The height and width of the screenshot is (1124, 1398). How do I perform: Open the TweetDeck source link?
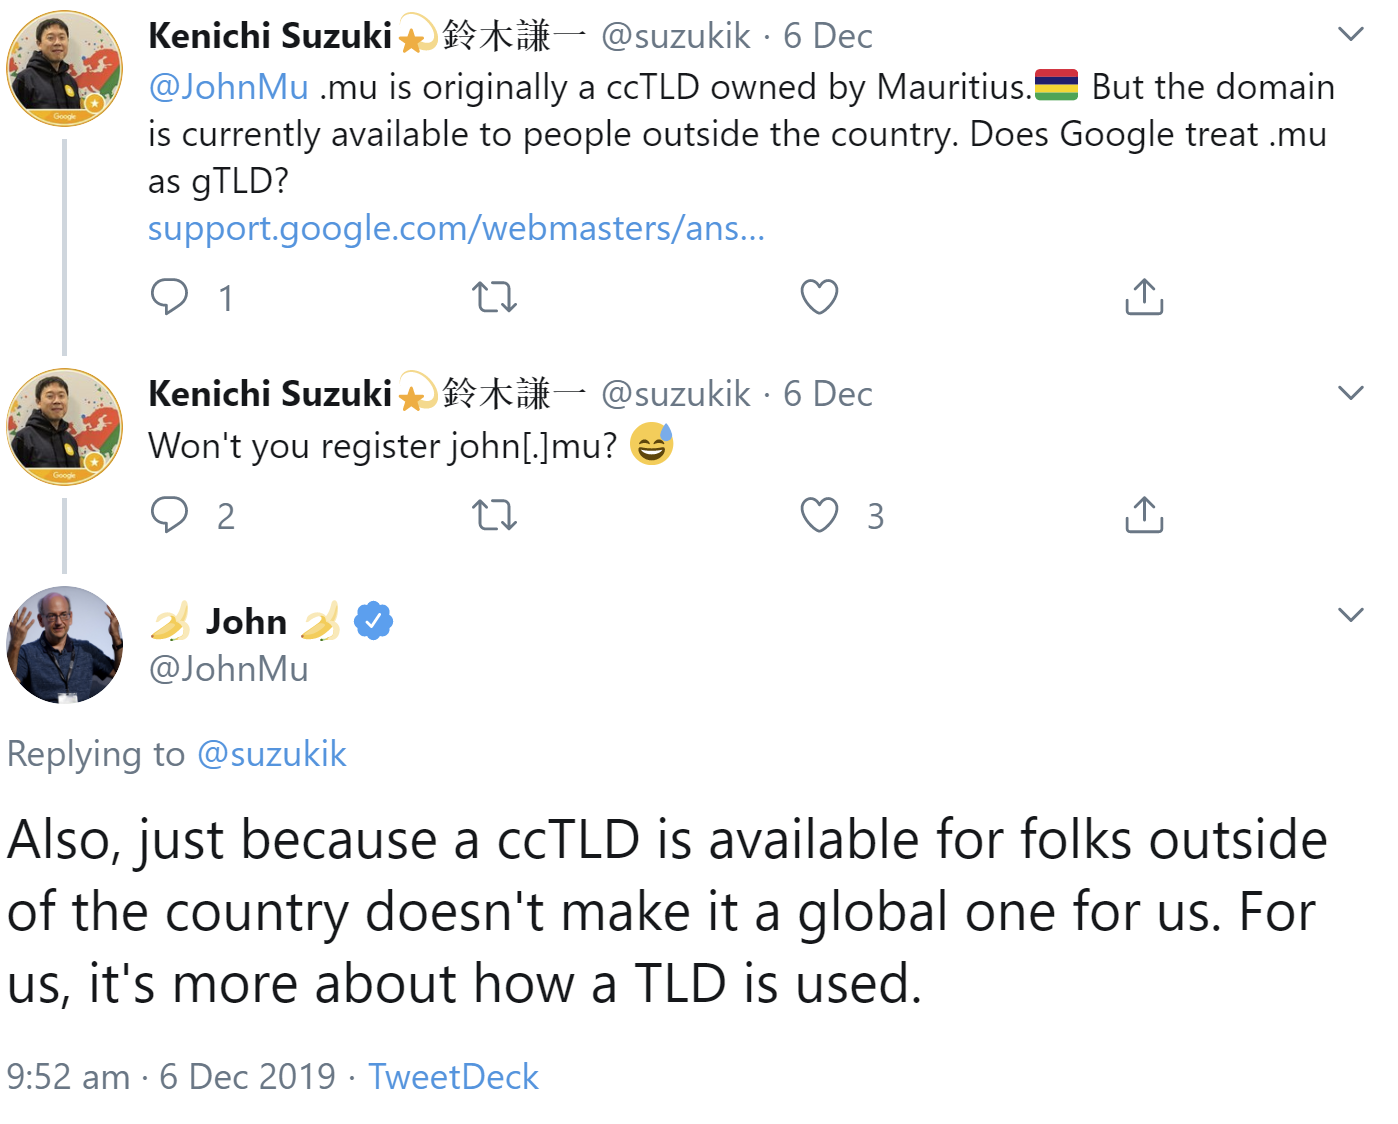pos(452,1076)
